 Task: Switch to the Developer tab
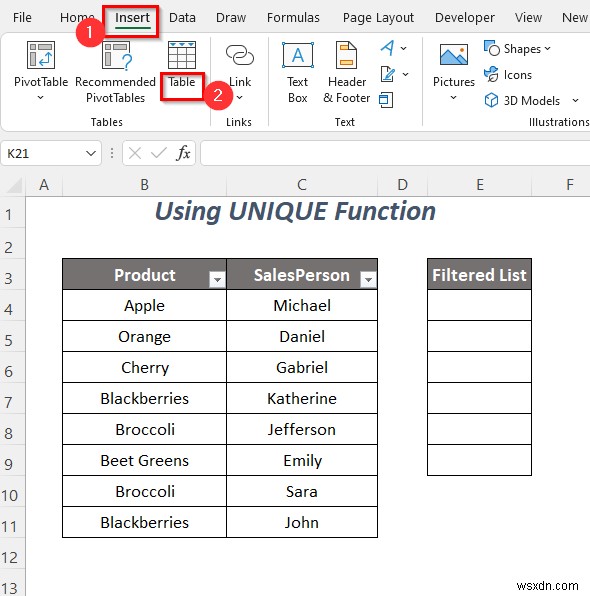[465, 17]
